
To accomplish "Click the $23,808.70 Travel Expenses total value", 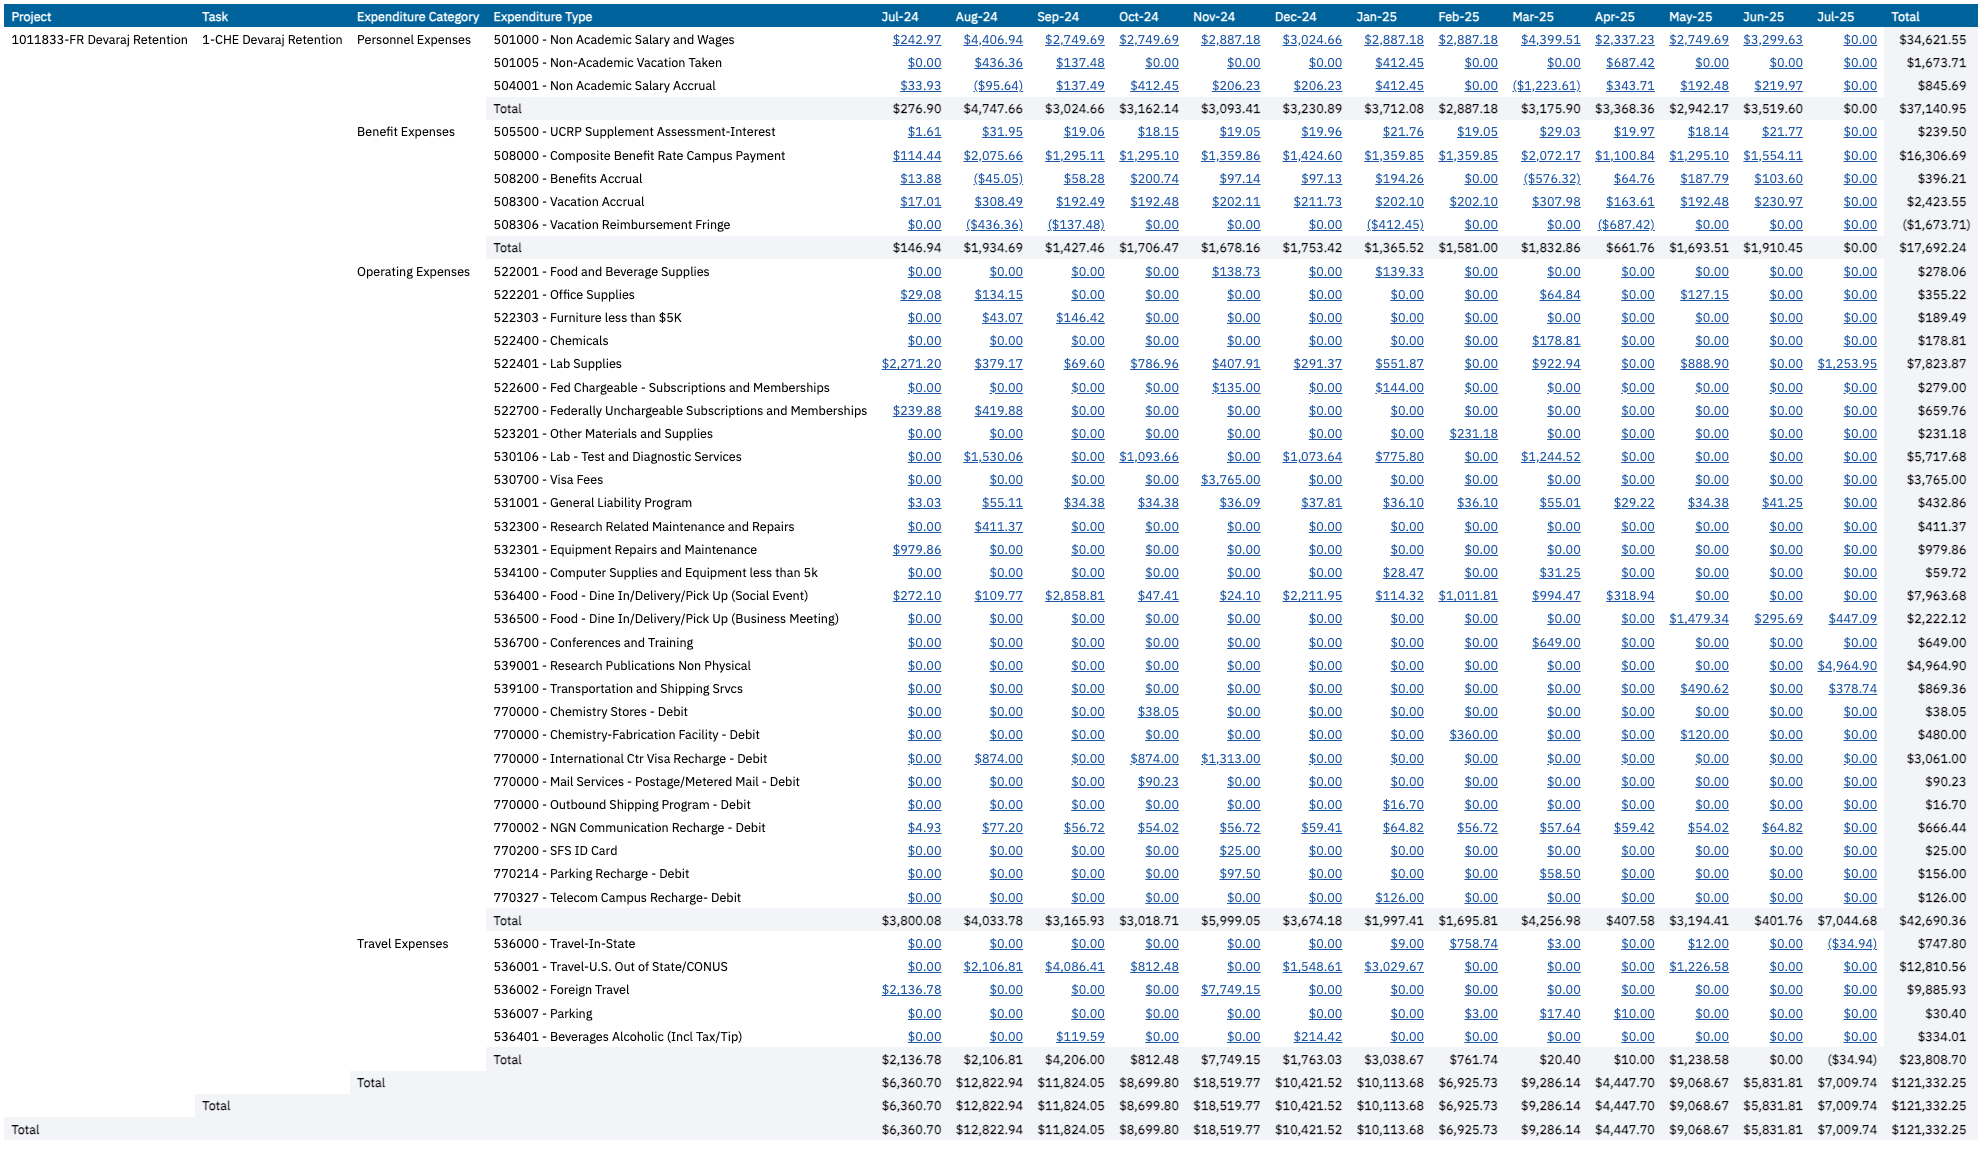I will (1932, 1060).
